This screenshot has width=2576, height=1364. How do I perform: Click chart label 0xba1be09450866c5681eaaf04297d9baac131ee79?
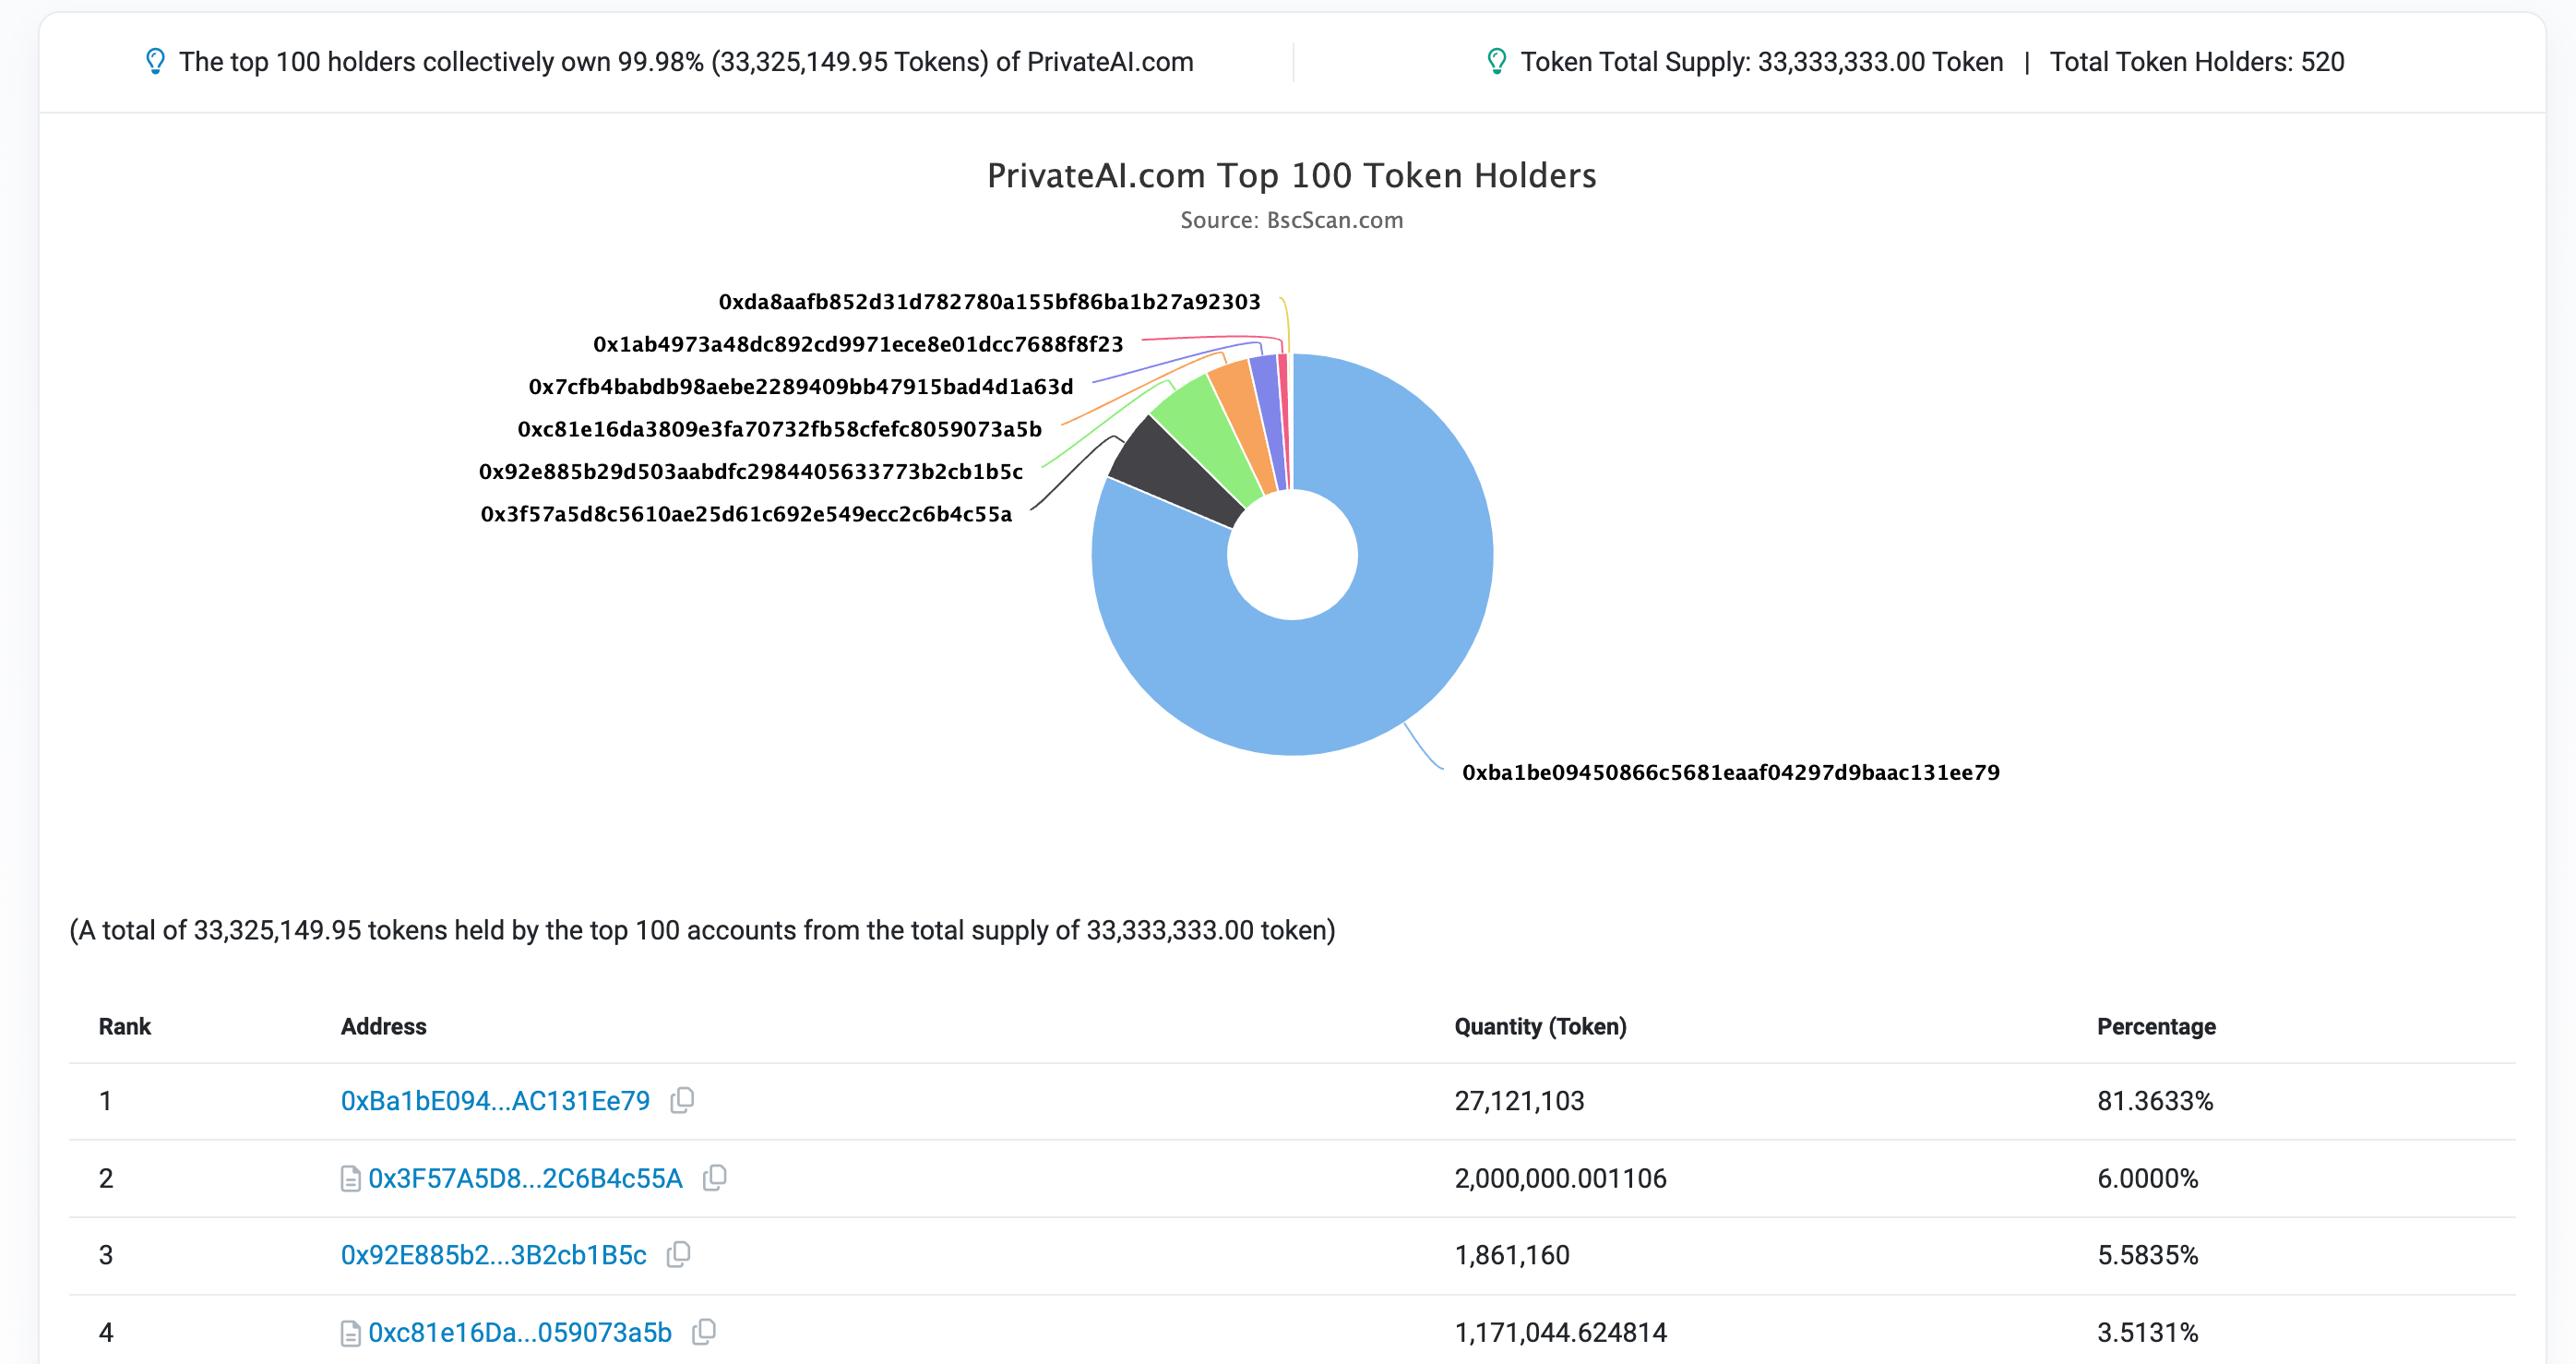pos(1731,772)
